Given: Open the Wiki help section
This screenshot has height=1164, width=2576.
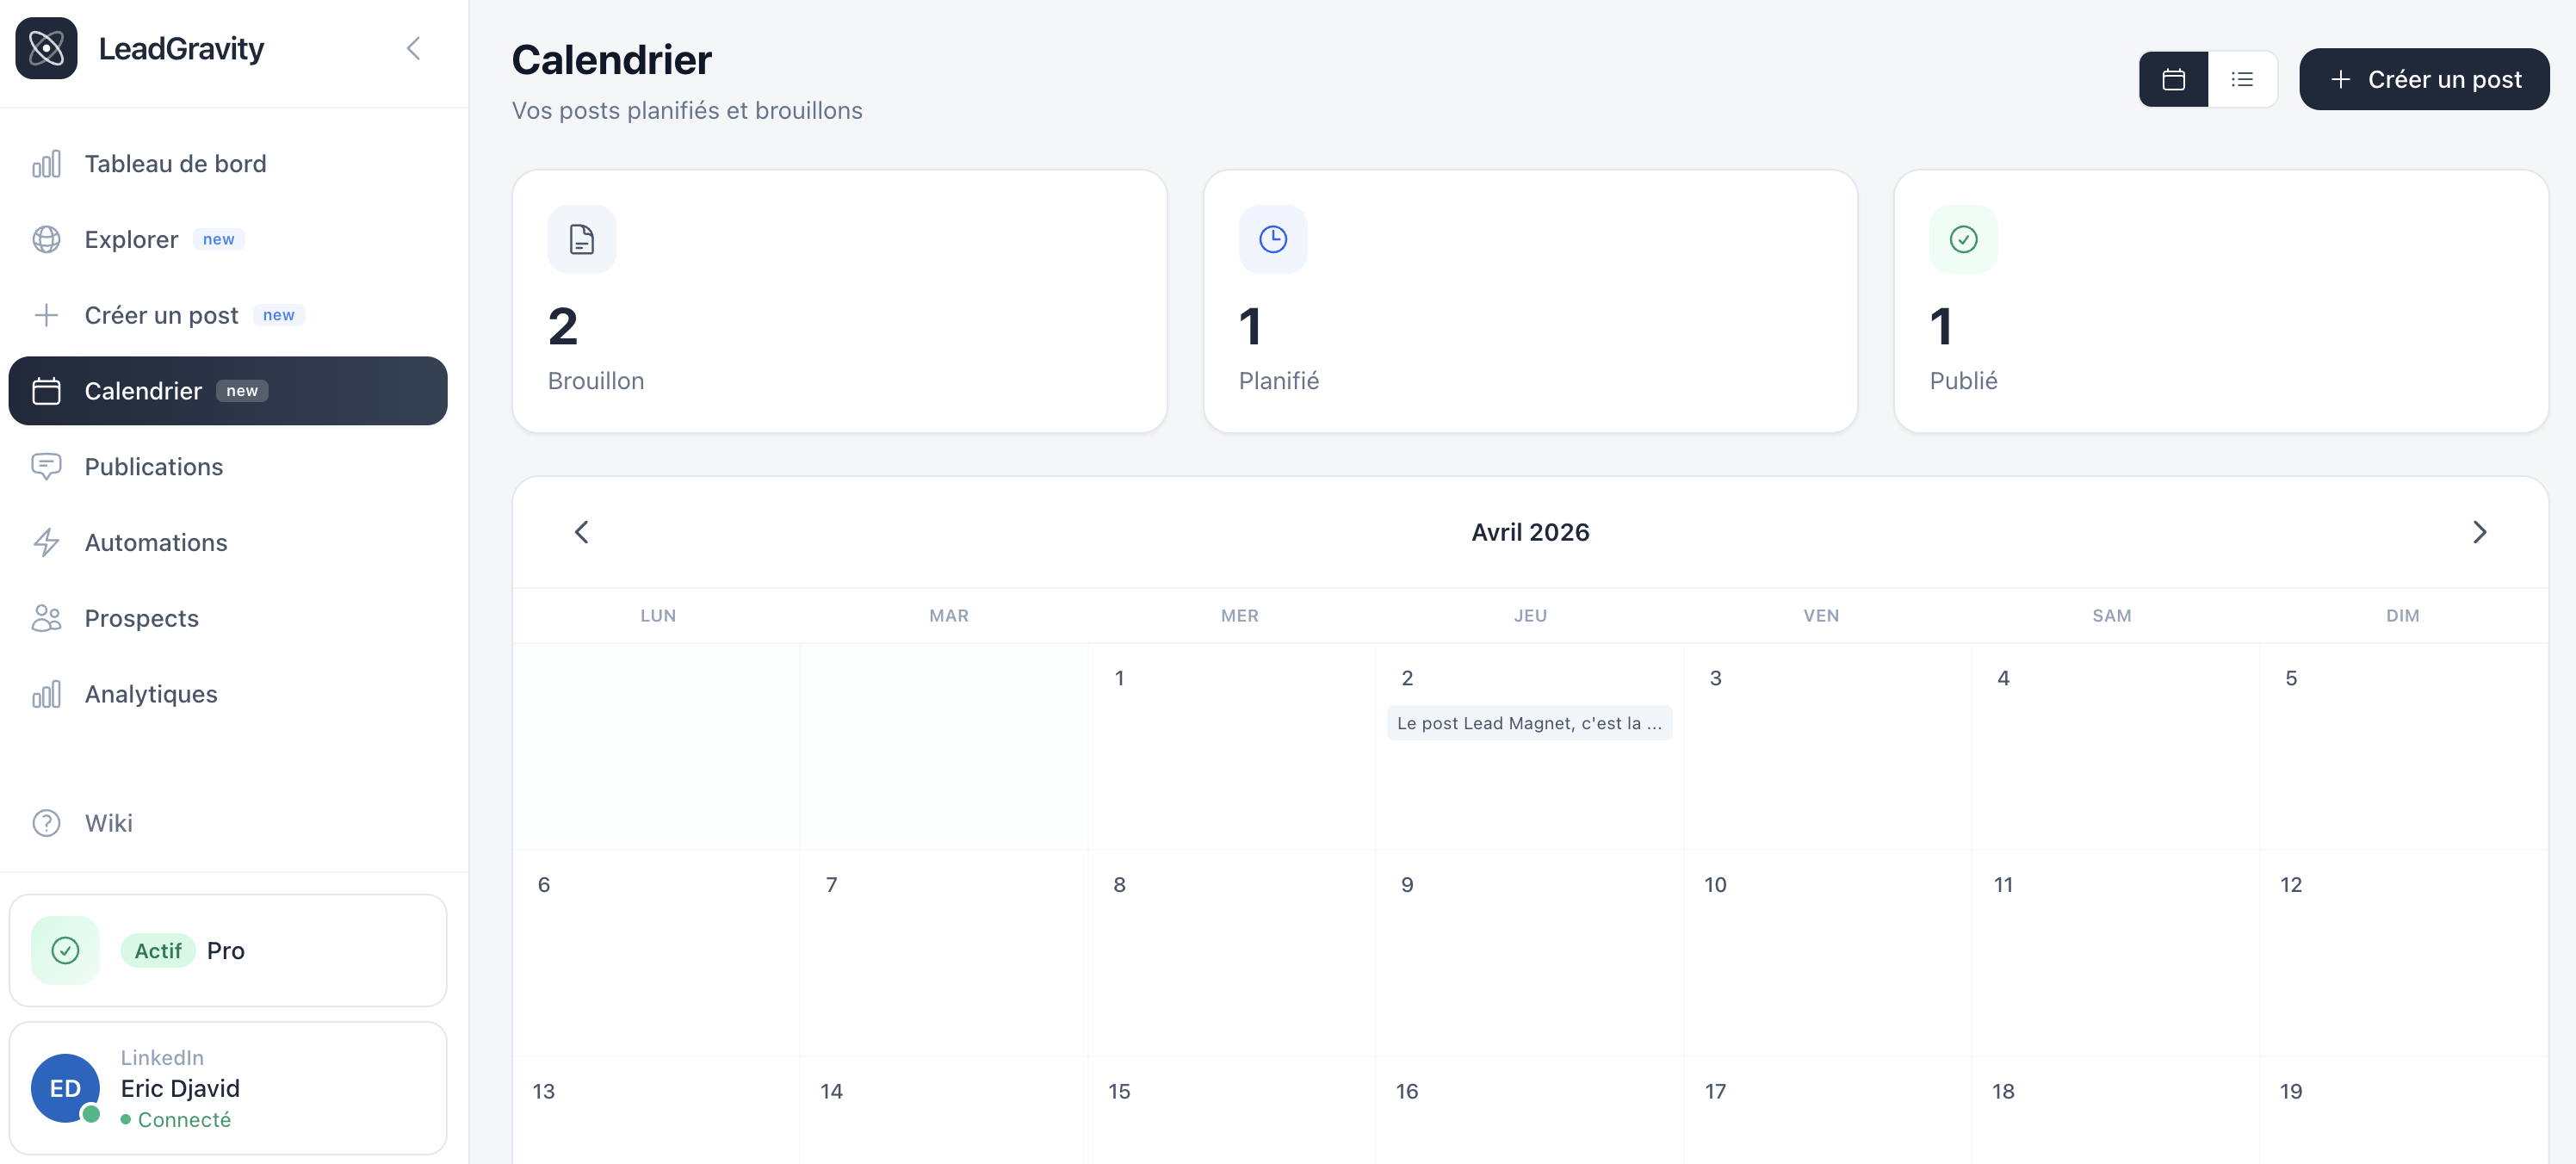Looking at the screenshot, I should click(x=108, y=823).
